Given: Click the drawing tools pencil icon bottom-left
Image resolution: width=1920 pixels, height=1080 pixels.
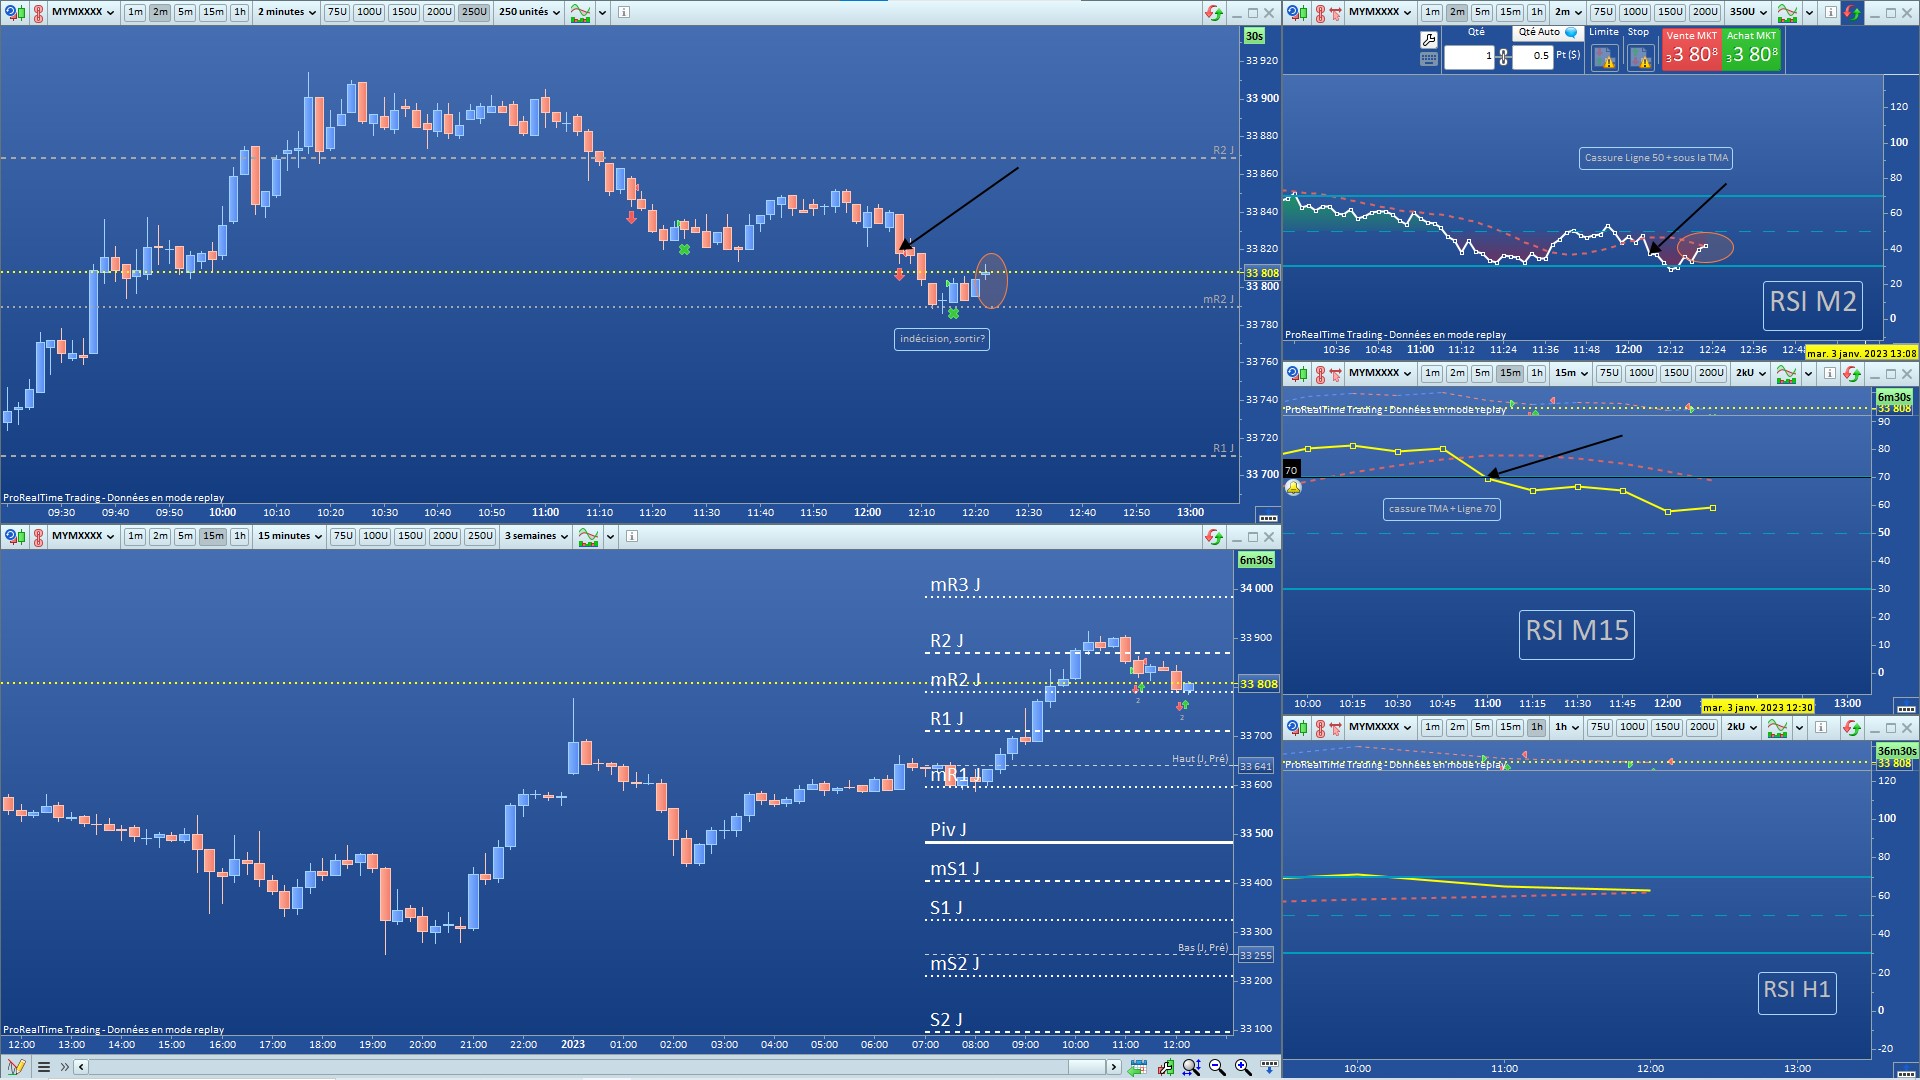Looking at the screenshot, I should (15, 1067).
